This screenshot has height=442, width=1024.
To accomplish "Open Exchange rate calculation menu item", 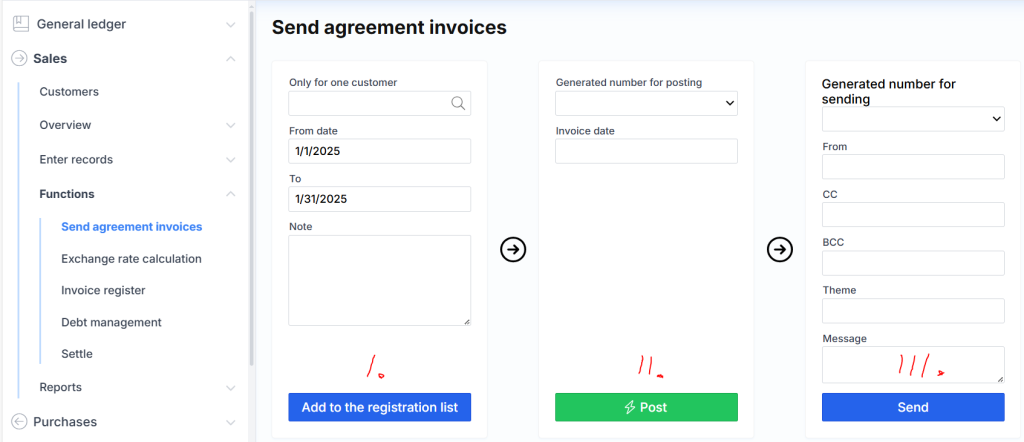I will pos(131,259).
